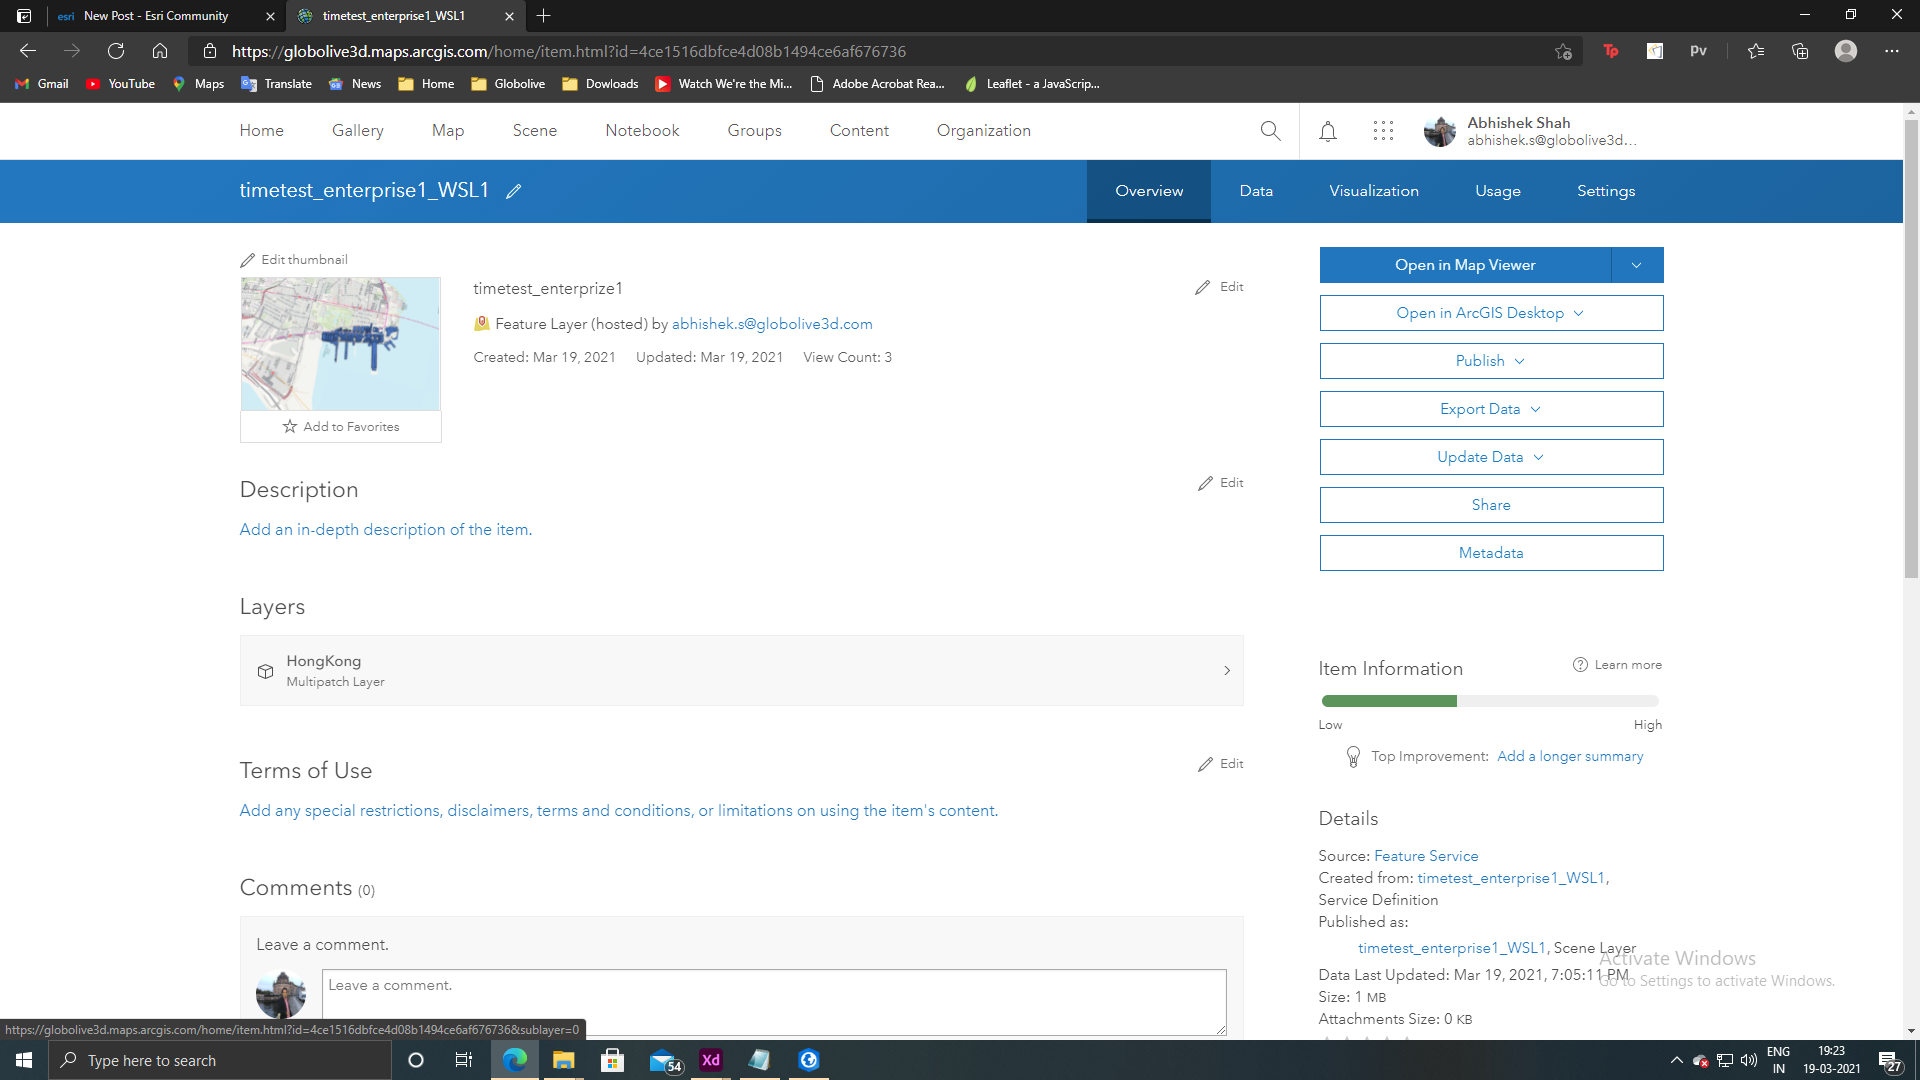Open the notifications bell
This screenshot has height=1080, width=1920.
pos(1327,131)
